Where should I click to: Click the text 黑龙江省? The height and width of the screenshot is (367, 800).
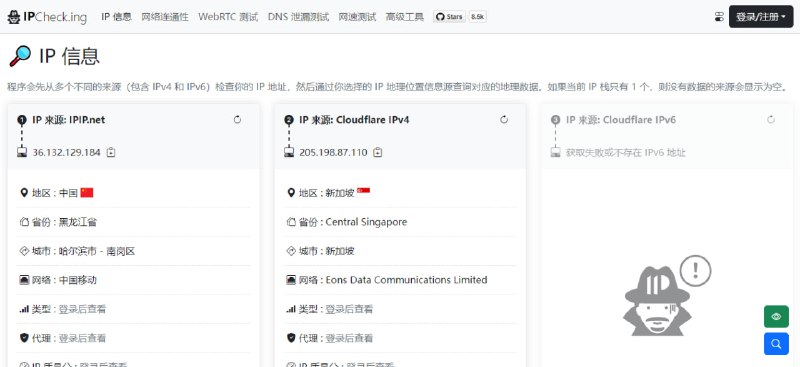click(x=78, y=222)
